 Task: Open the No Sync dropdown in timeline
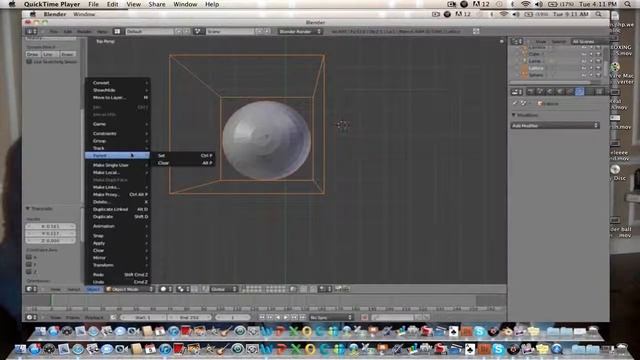[x=330, y=318]
